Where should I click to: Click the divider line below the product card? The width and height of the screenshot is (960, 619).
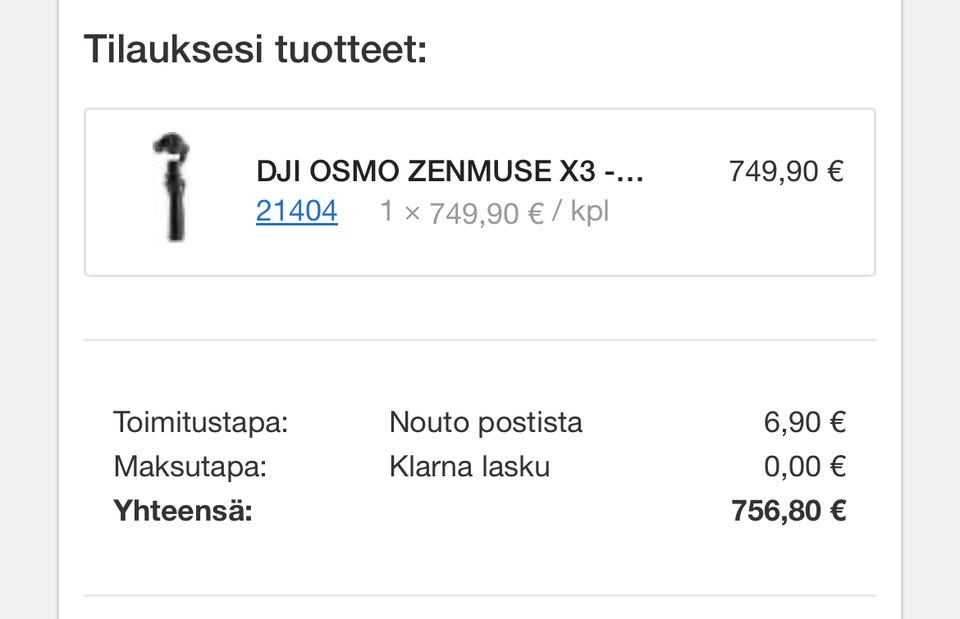point(480,340)
